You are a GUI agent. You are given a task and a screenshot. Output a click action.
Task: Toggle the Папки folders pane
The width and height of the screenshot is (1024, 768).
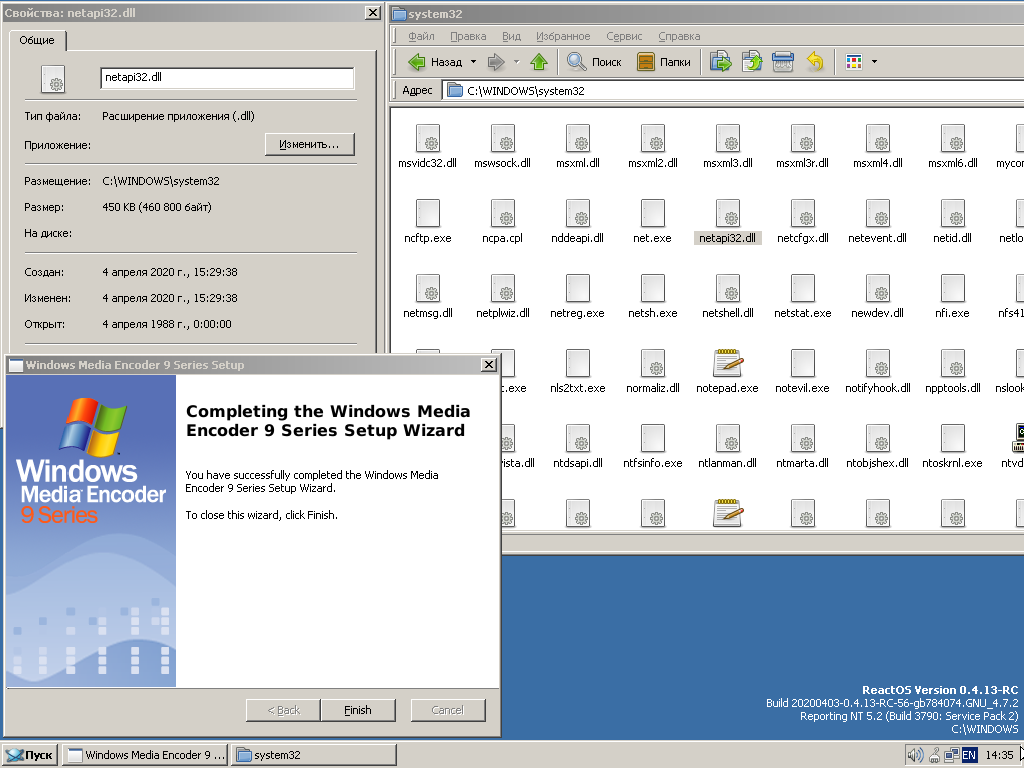664,62
